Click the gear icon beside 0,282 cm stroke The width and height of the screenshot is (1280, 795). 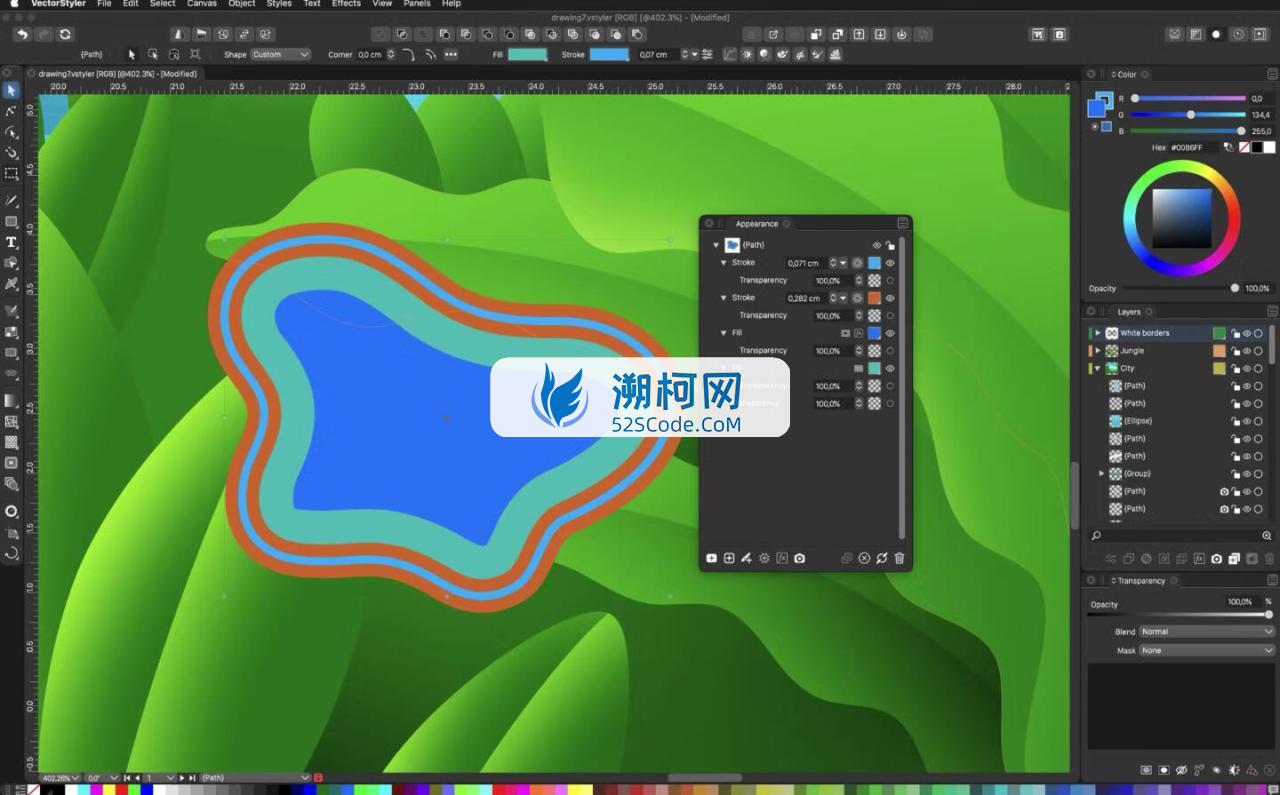point(858,298)
